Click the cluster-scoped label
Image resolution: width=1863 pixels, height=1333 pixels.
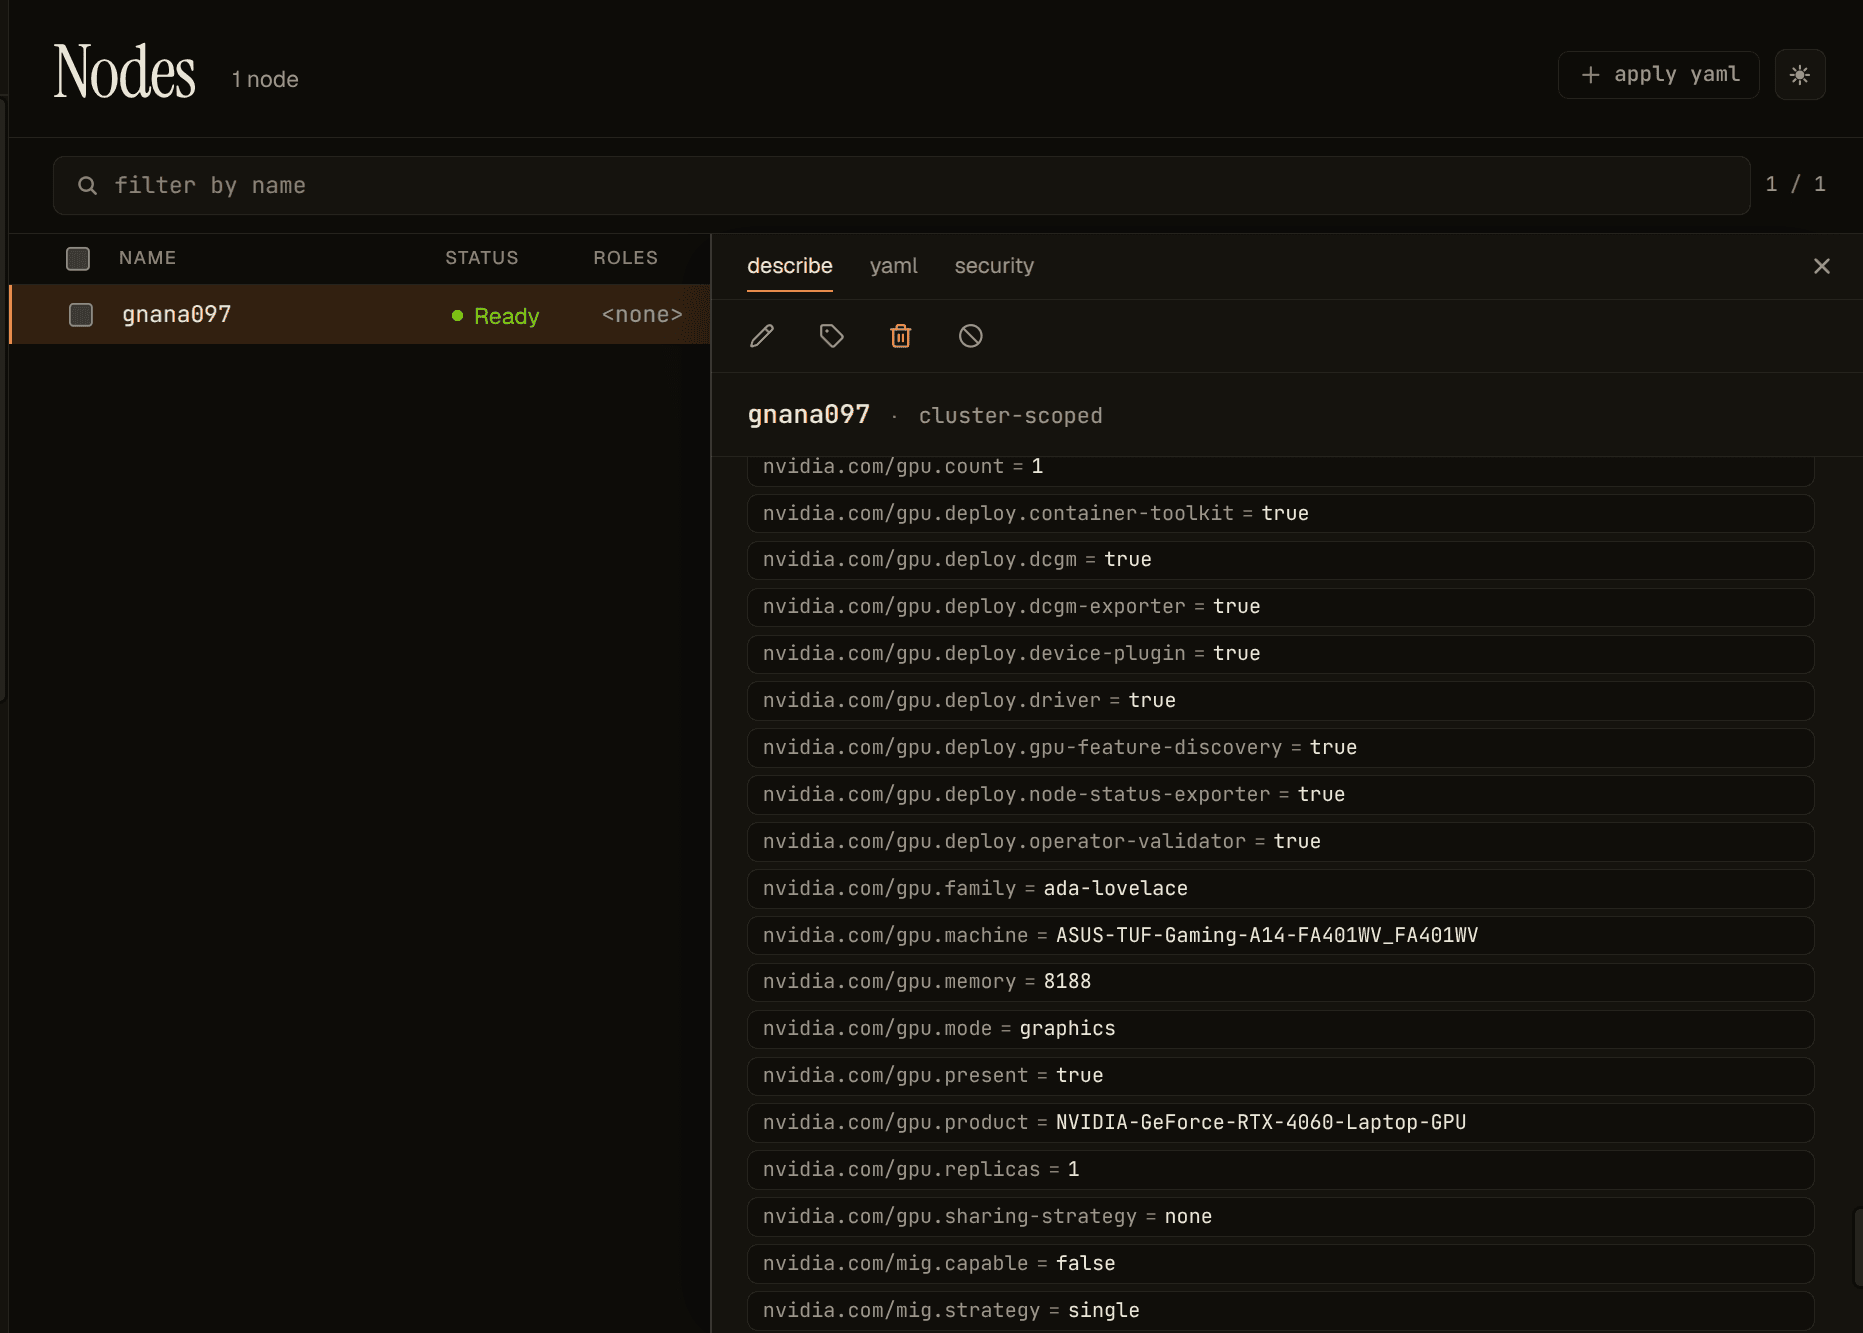point(1011,416)
